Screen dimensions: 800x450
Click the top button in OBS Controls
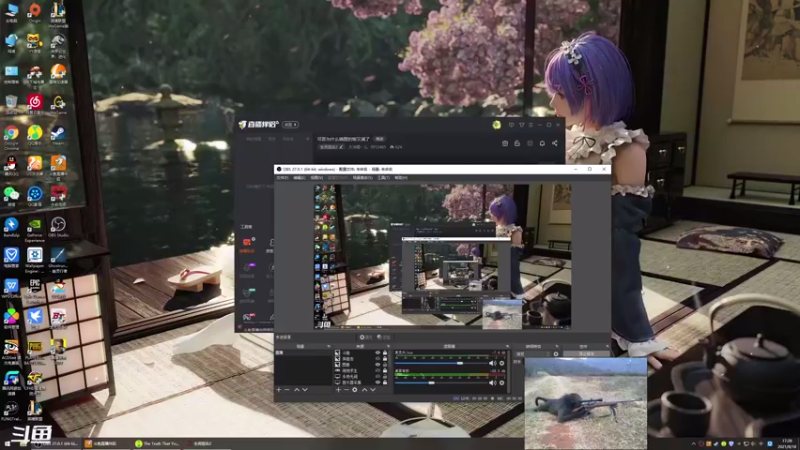(x=587, y=354)
